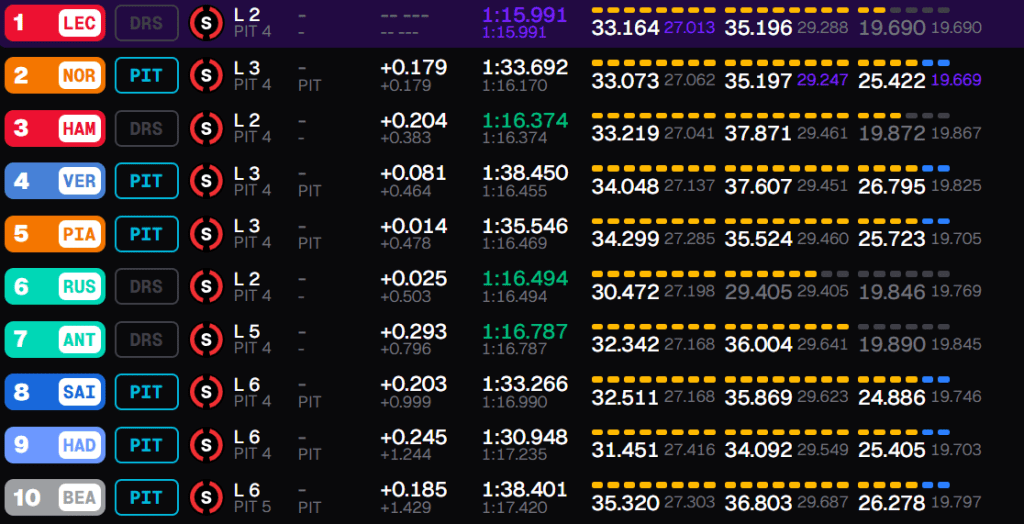Click HAM's green lap time 1:16.374

click(525, 120)
